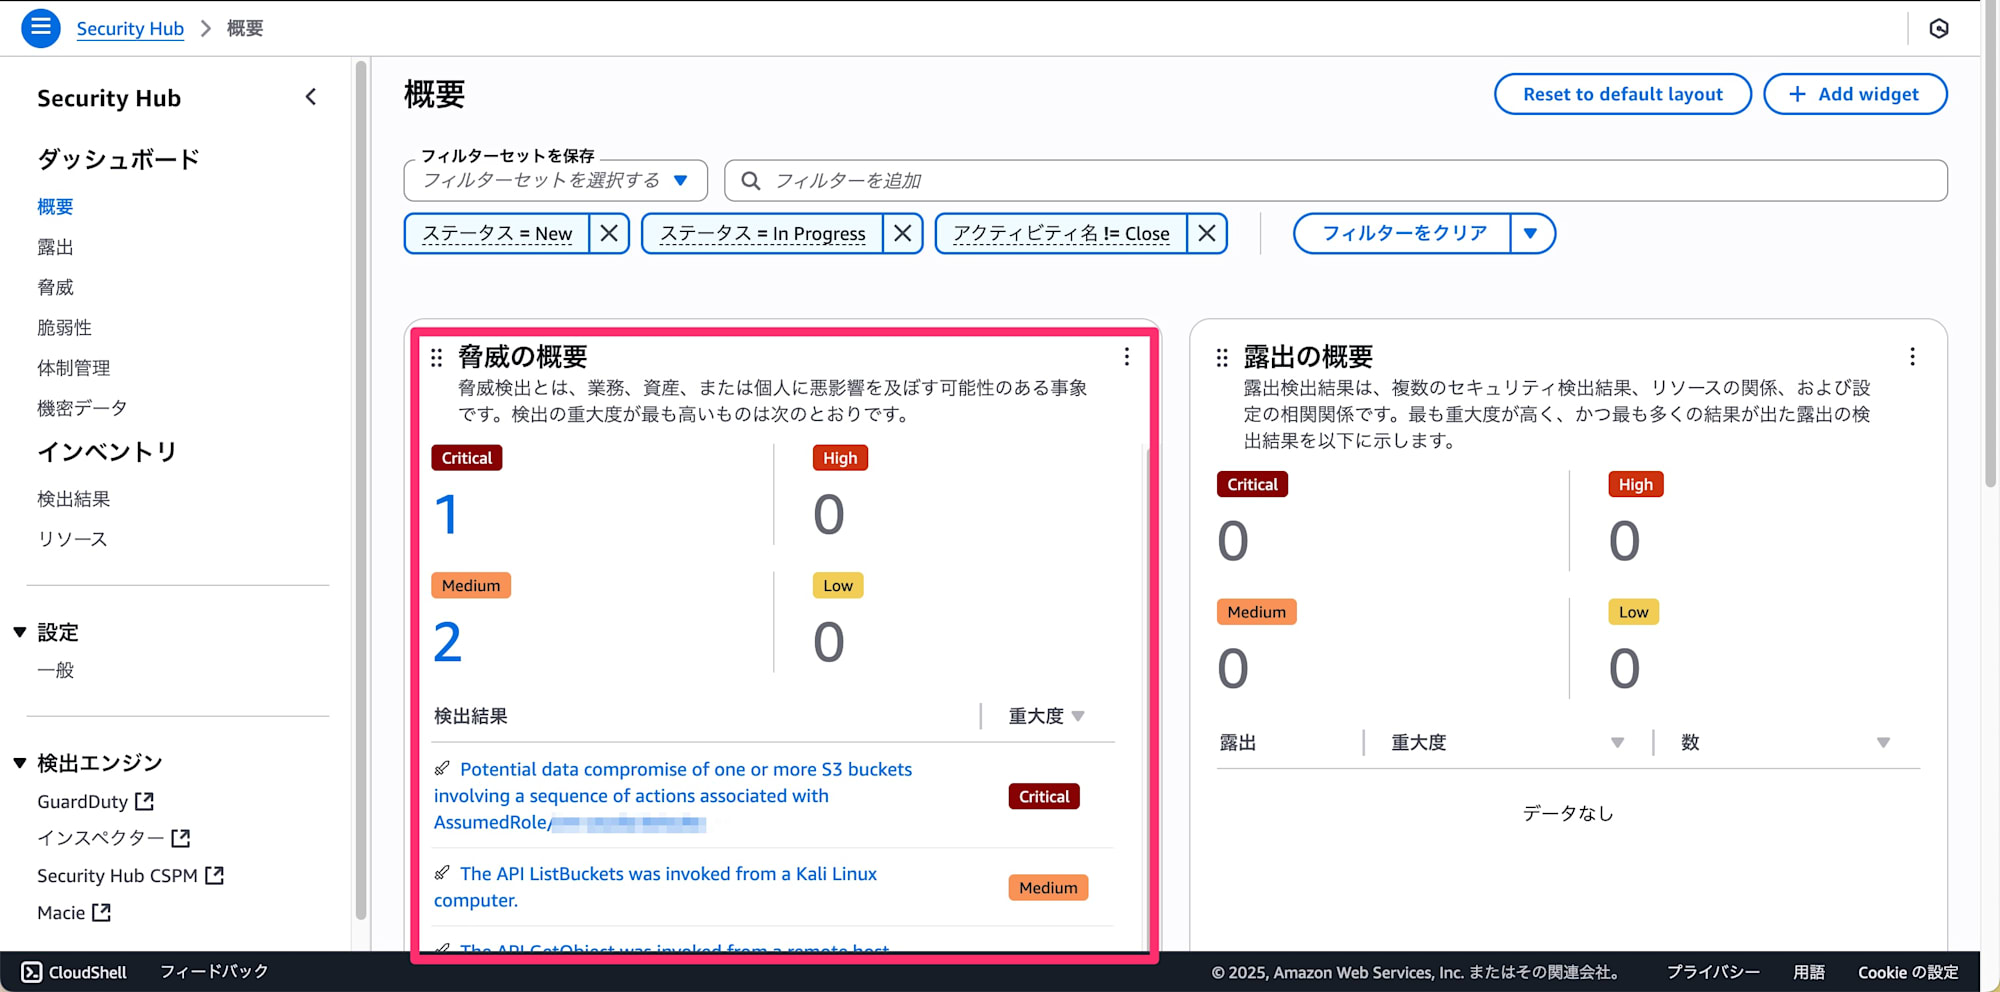
Task: Open 用語 in the footer
Action: (x=1809, y=972)
